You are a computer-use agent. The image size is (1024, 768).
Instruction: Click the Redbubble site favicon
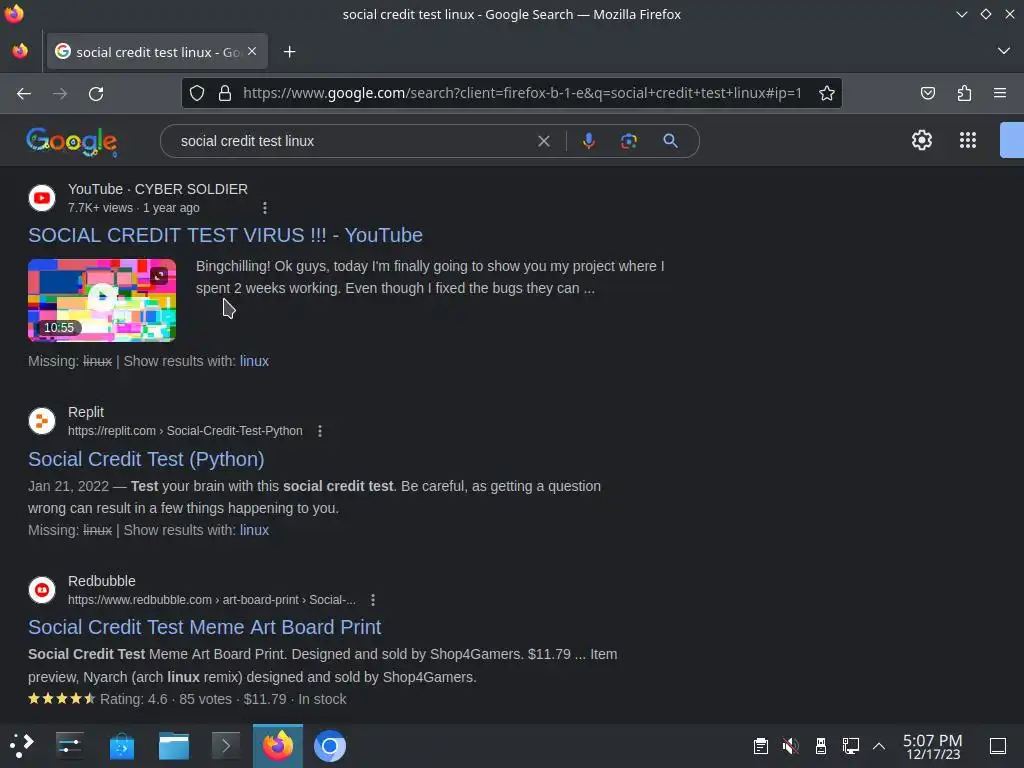point(42,590)
